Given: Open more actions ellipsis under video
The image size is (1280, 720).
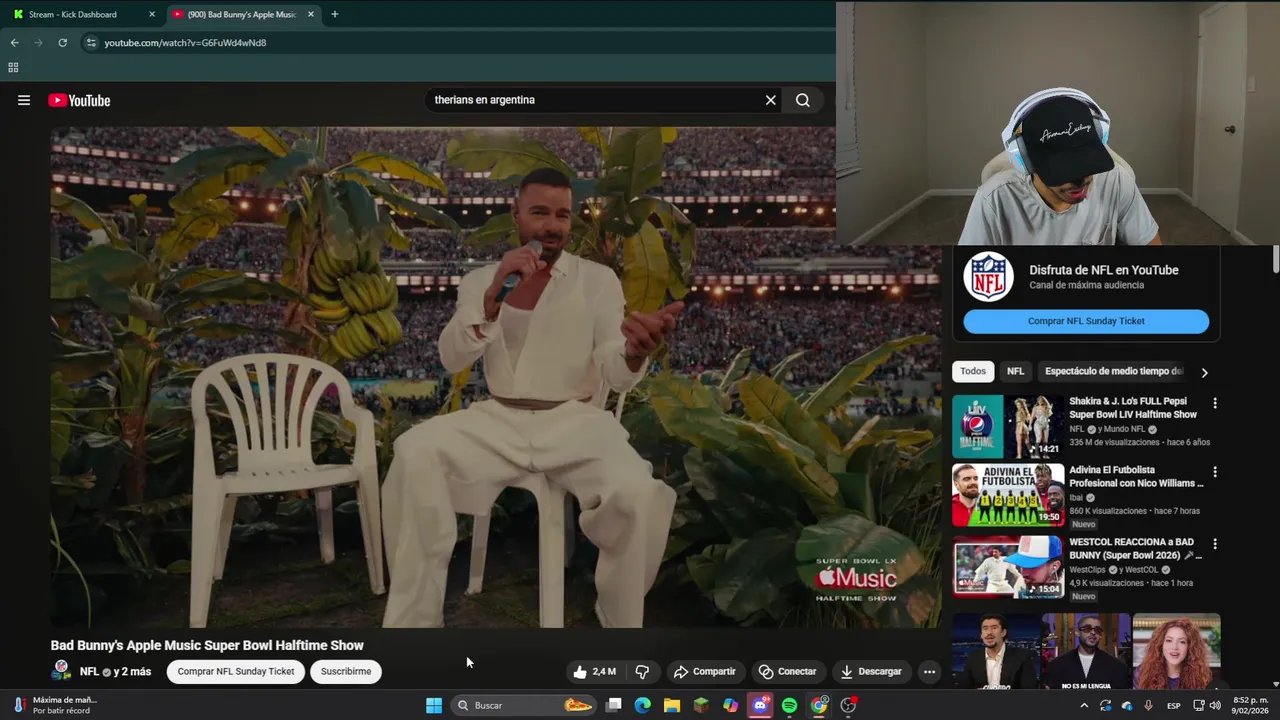Looking at the screenshot, I should coord(929,672).
